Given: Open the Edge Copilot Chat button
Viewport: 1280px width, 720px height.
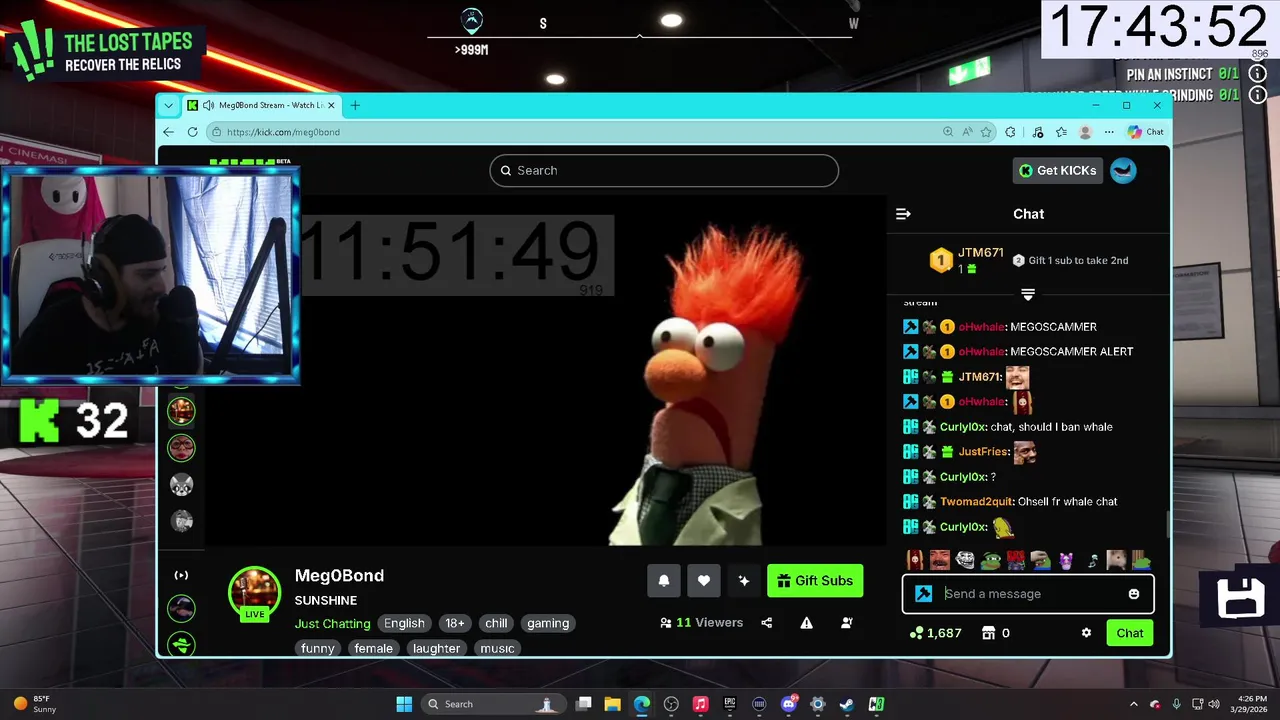Looking at the screenshot, I should tap(1146, 132).
